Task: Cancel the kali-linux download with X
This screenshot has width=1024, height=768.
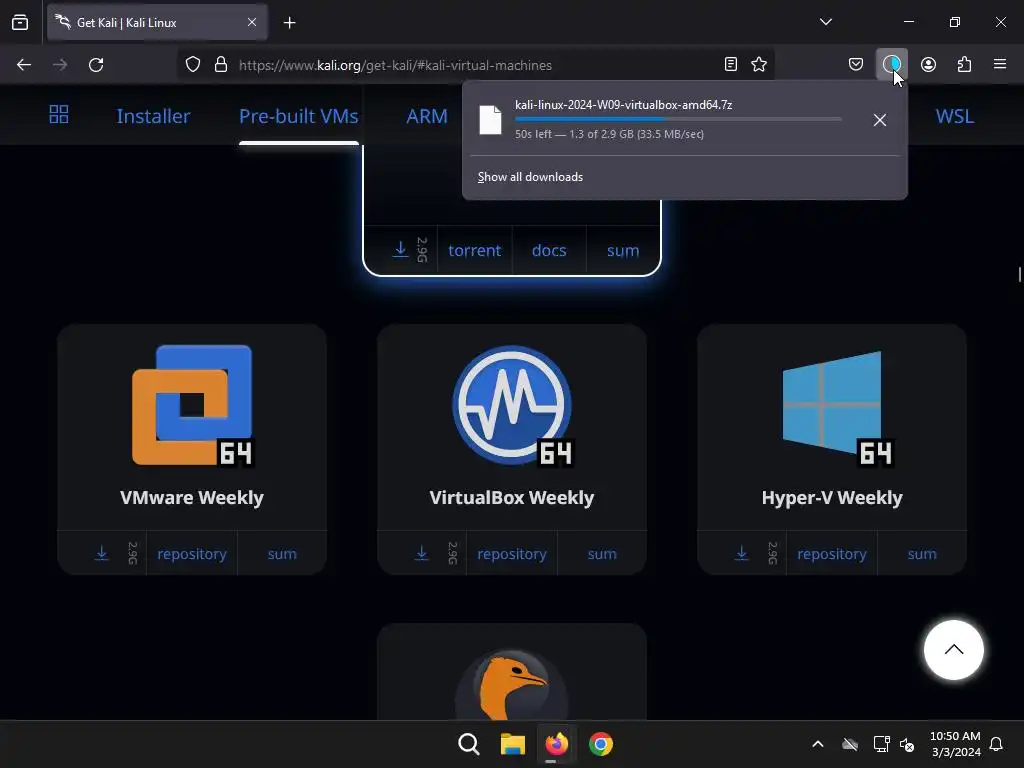Action: (x=880, y=120)
